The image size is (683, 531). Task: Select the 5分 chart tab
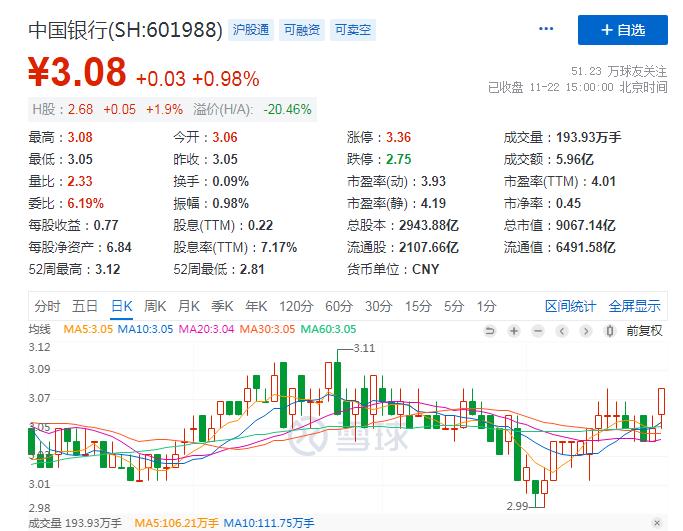pyautogui.click(x=454, y=306)
